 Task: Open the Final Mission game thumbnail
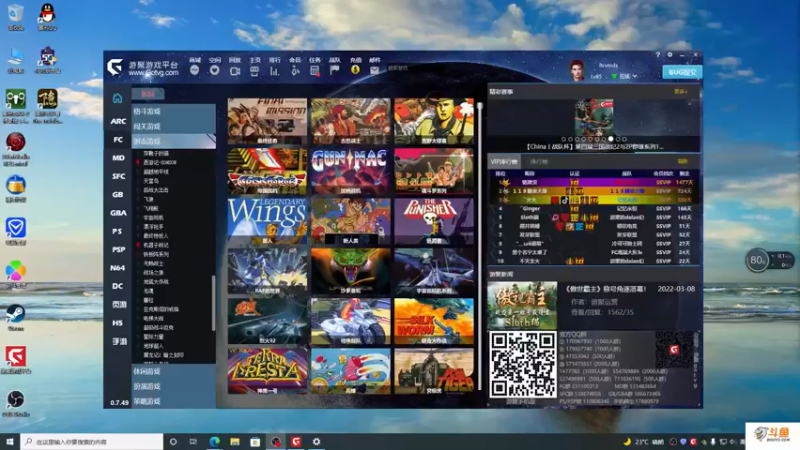pos(267,121)
